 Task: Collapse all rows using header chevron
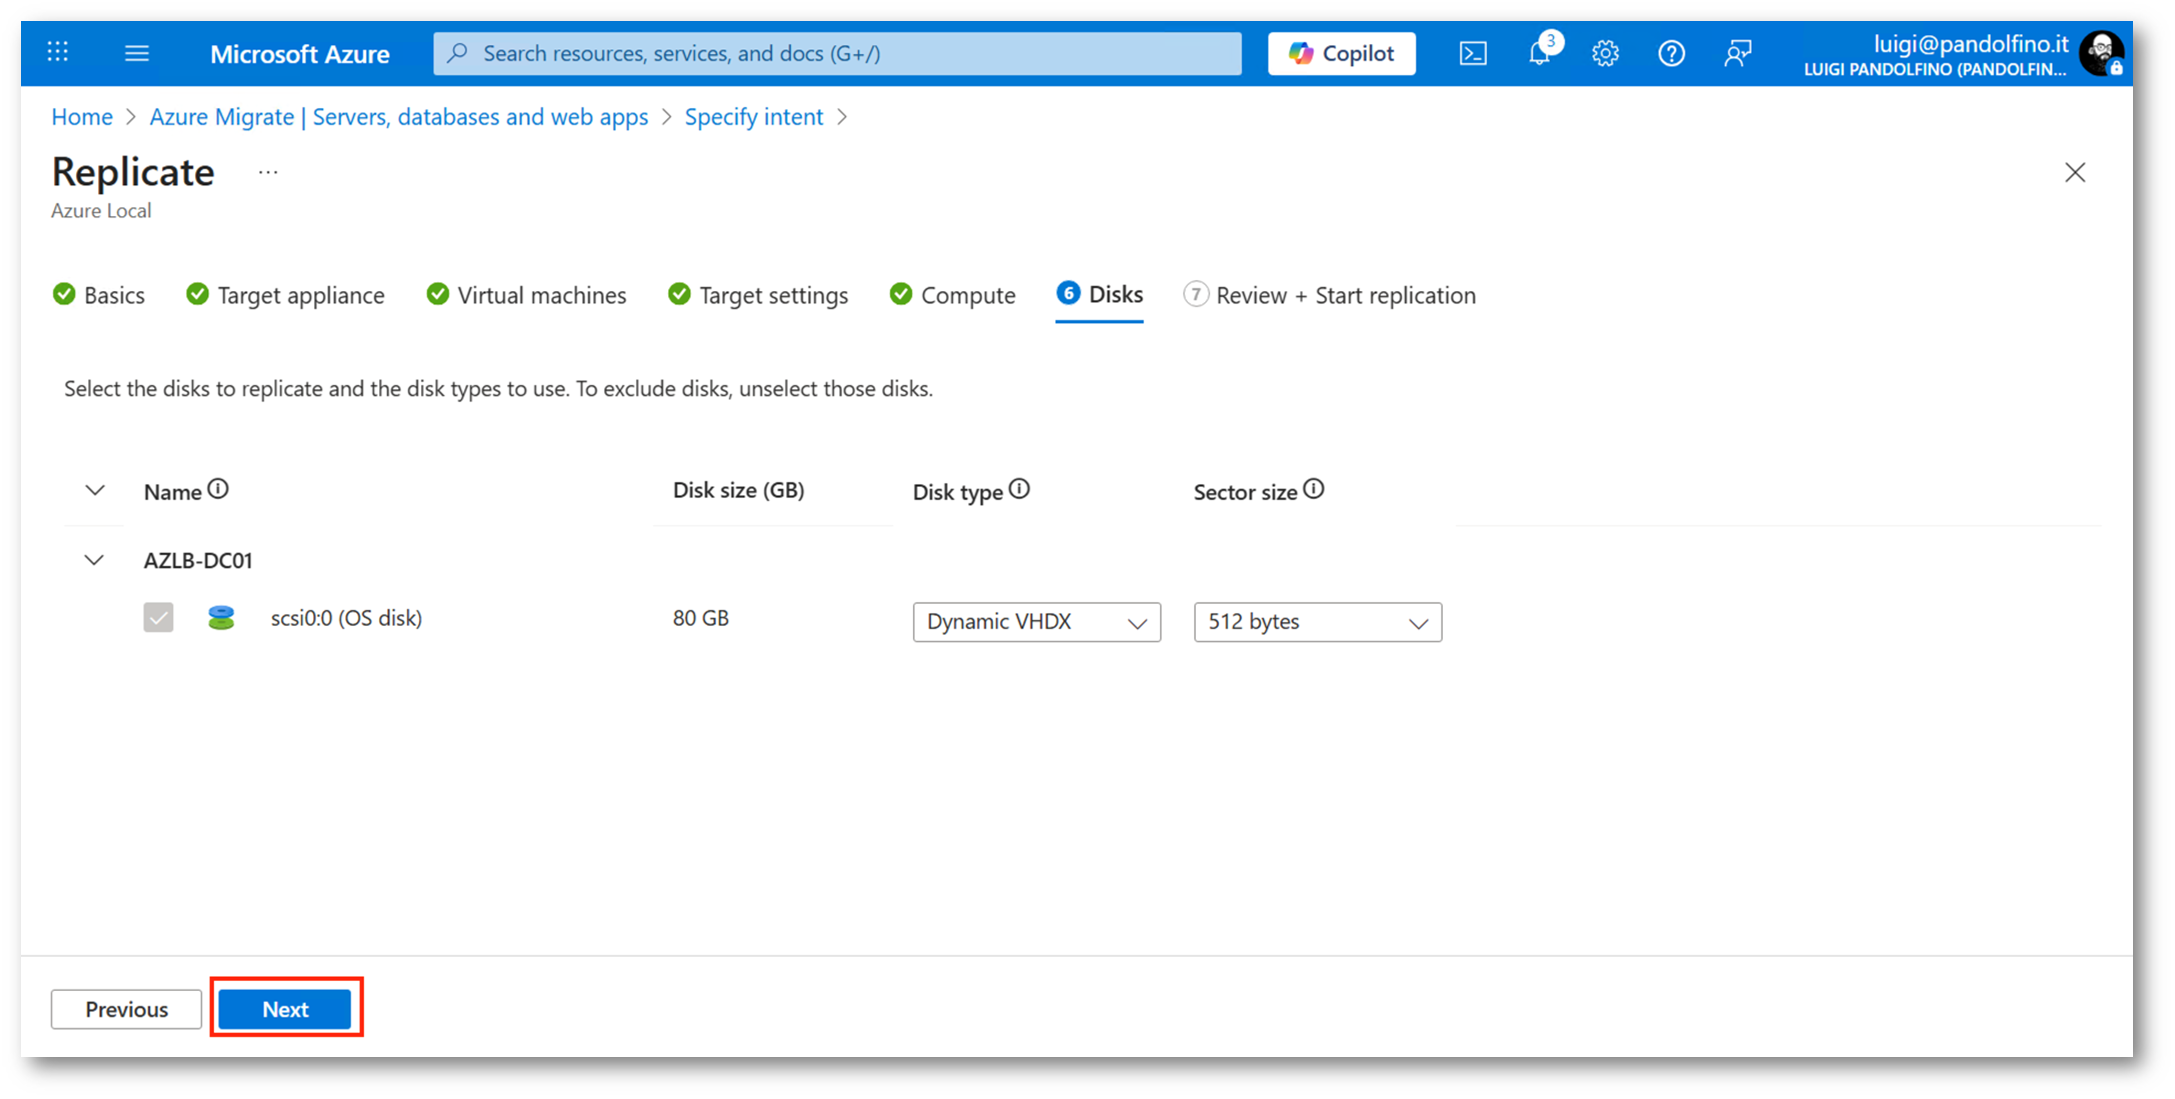click(x=94, y=490)
